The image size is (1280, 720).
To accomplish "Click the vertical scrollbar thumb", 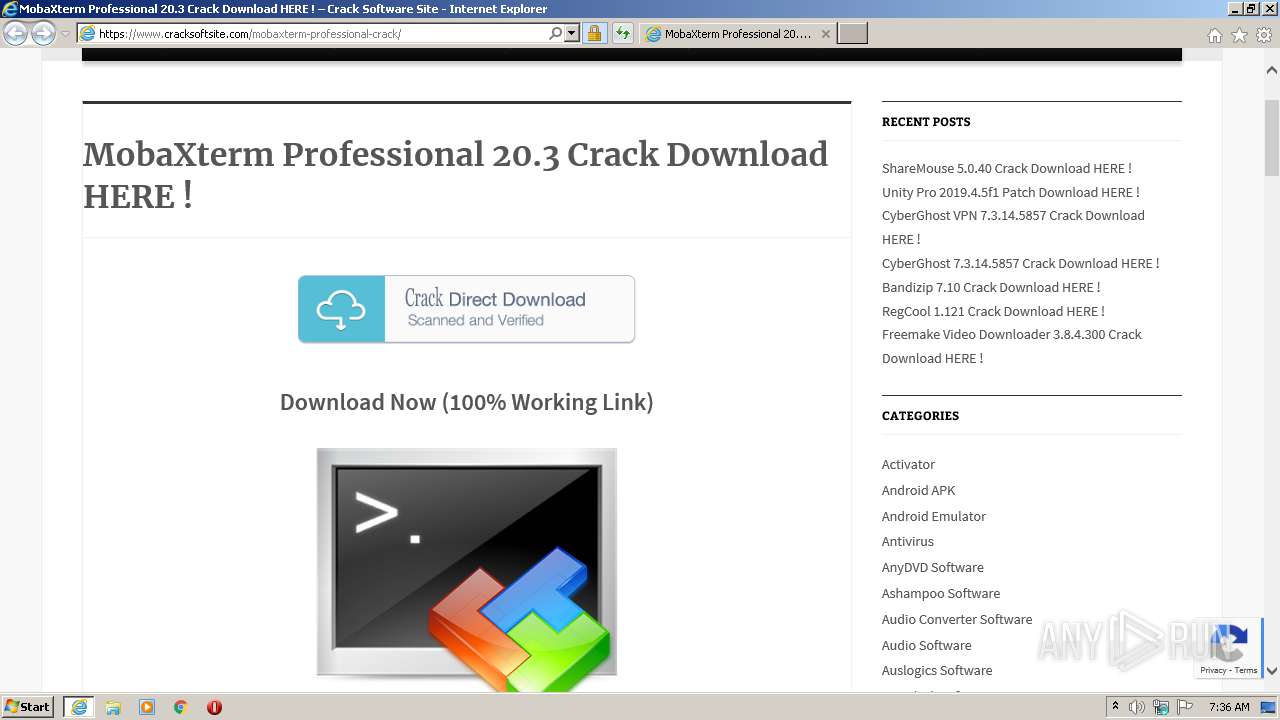I will click(1272, 138).
